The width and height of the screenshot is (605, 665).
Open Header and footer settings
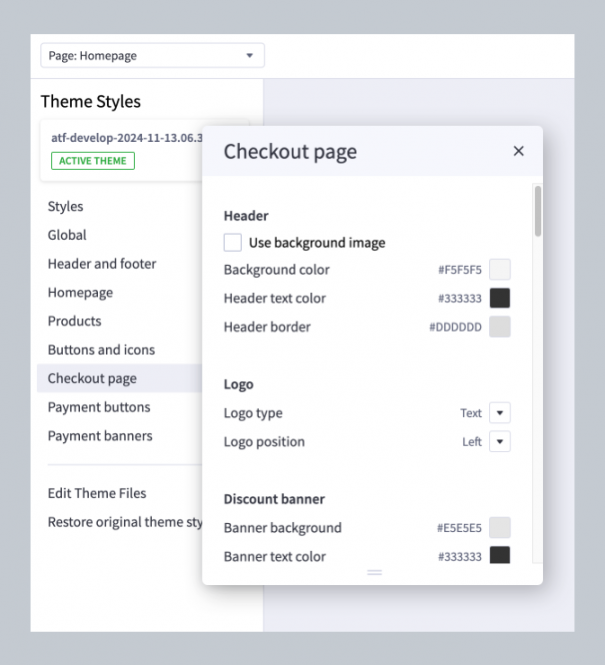[x=102, y=264]
